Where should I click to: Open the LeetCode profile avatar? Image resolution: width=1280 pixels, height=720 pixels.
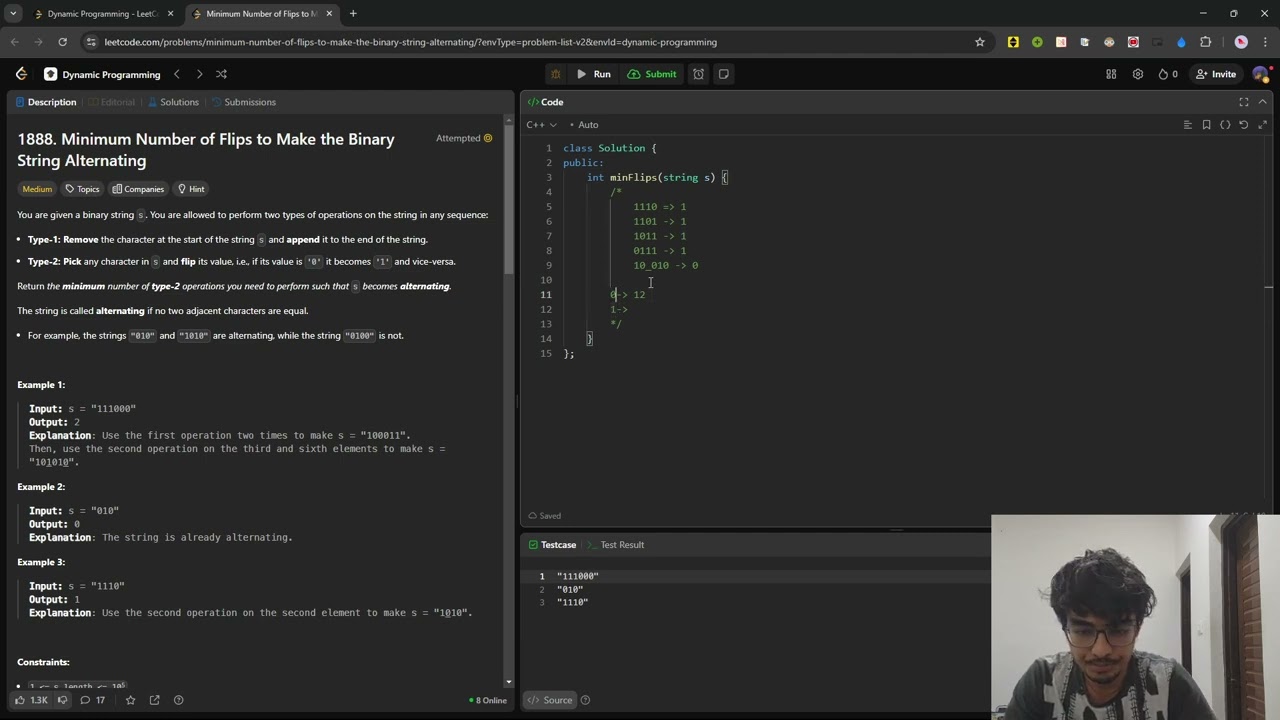click(1260, 74)
